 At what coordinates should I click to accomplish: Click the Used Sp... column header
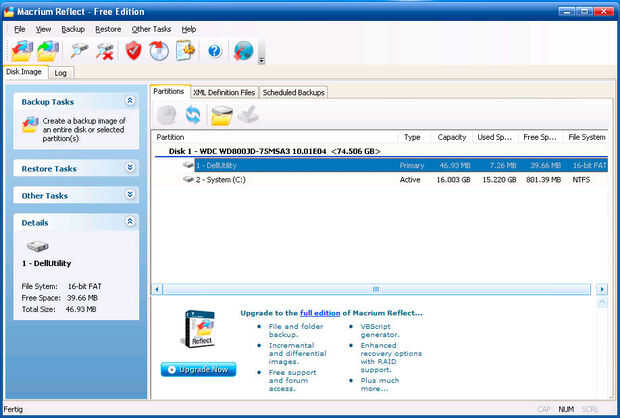coord(494,137)
